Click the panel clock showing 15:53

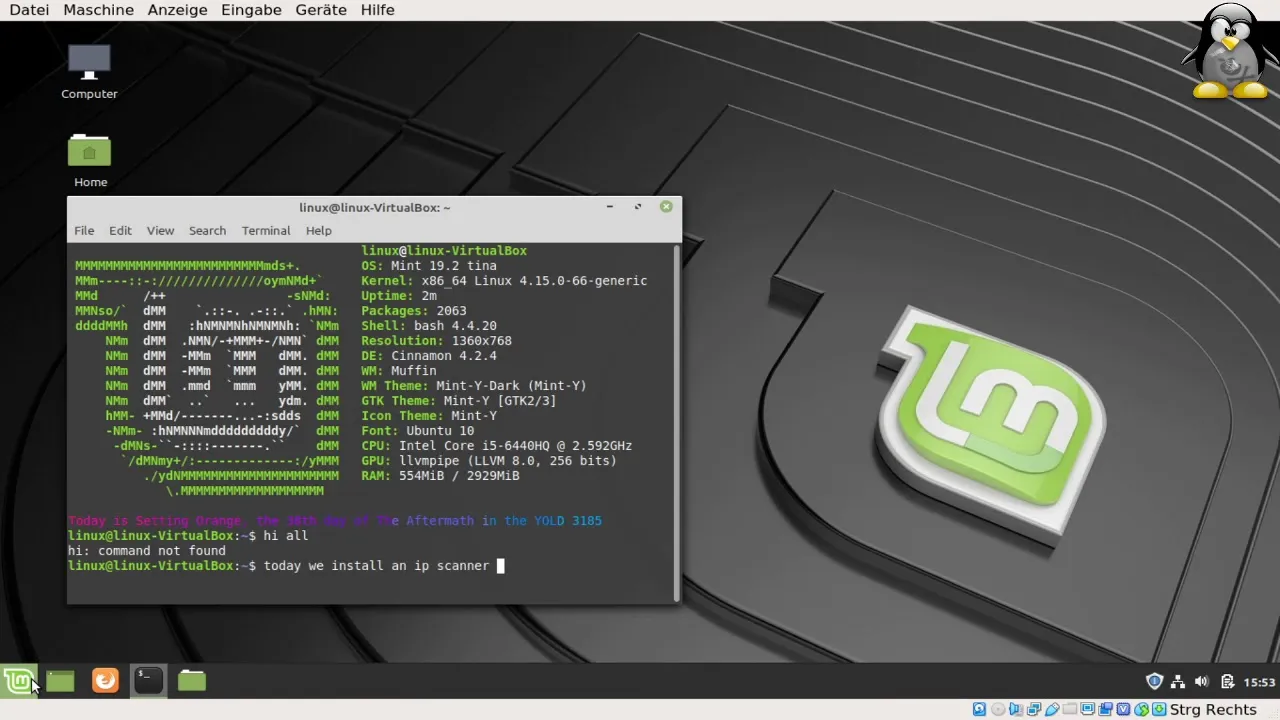[x=1259, y=683]
